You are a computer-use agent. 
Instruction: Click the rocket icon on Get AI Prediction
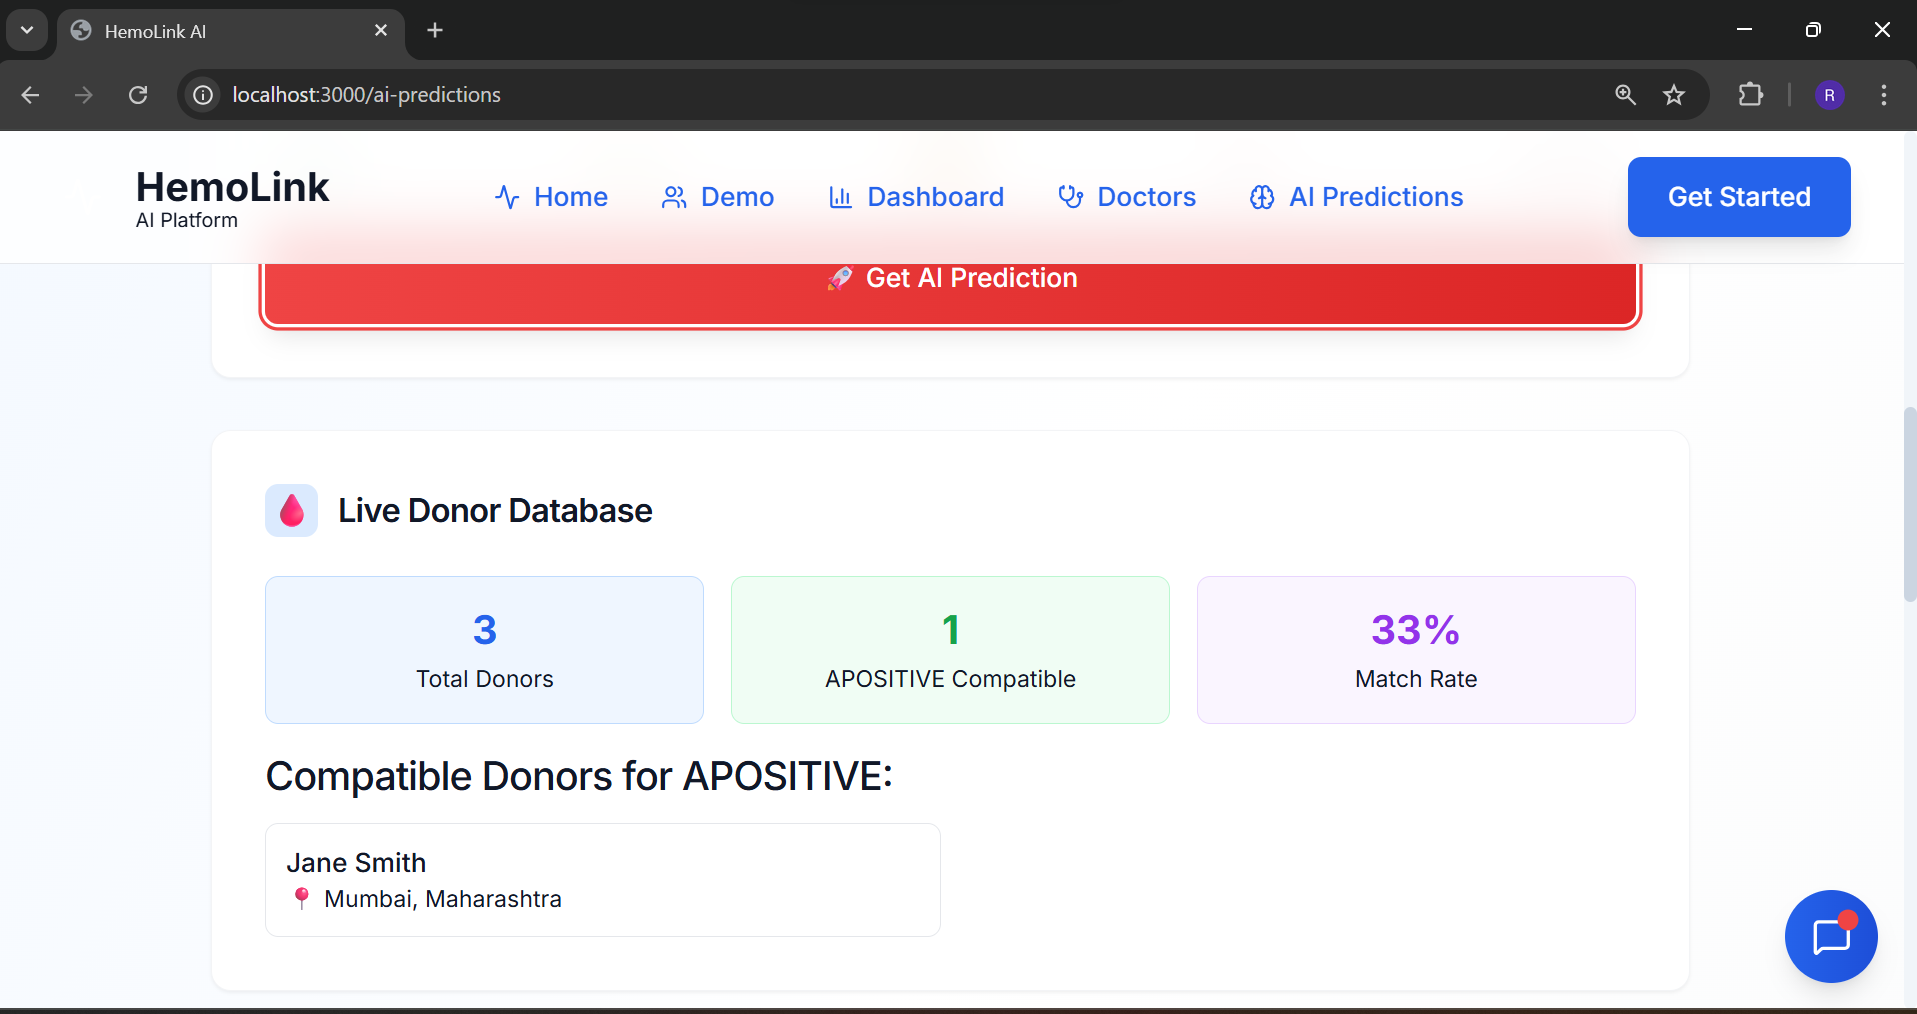point(840,278)
